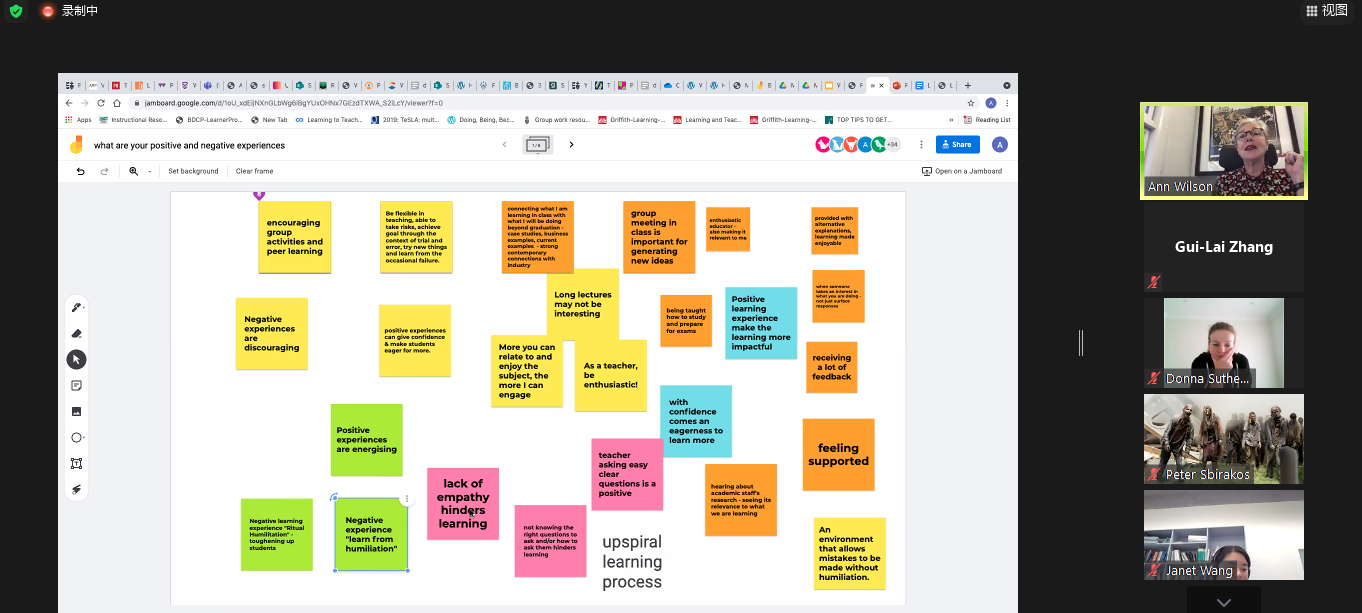Image resolution: width=1362 pixels, height=613 pixels.
Task: Click the pink "lack of empathy" sticky note
Action: (463, 503)
